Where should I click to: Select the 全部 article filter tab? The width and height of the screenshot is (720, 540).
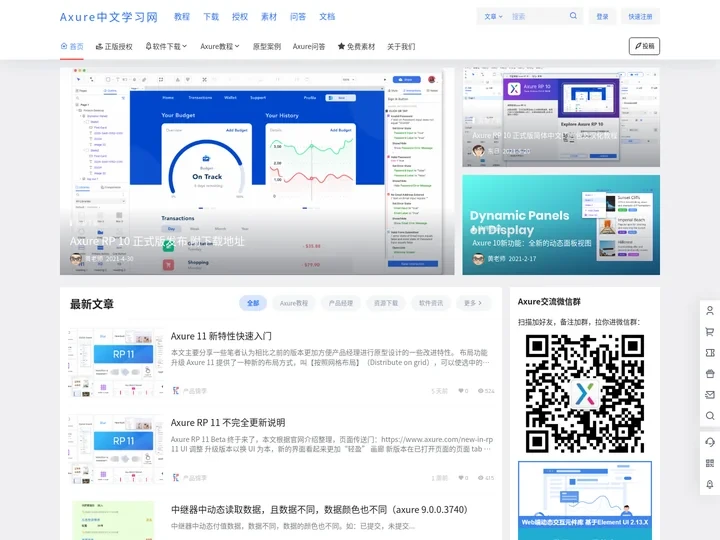253,303
